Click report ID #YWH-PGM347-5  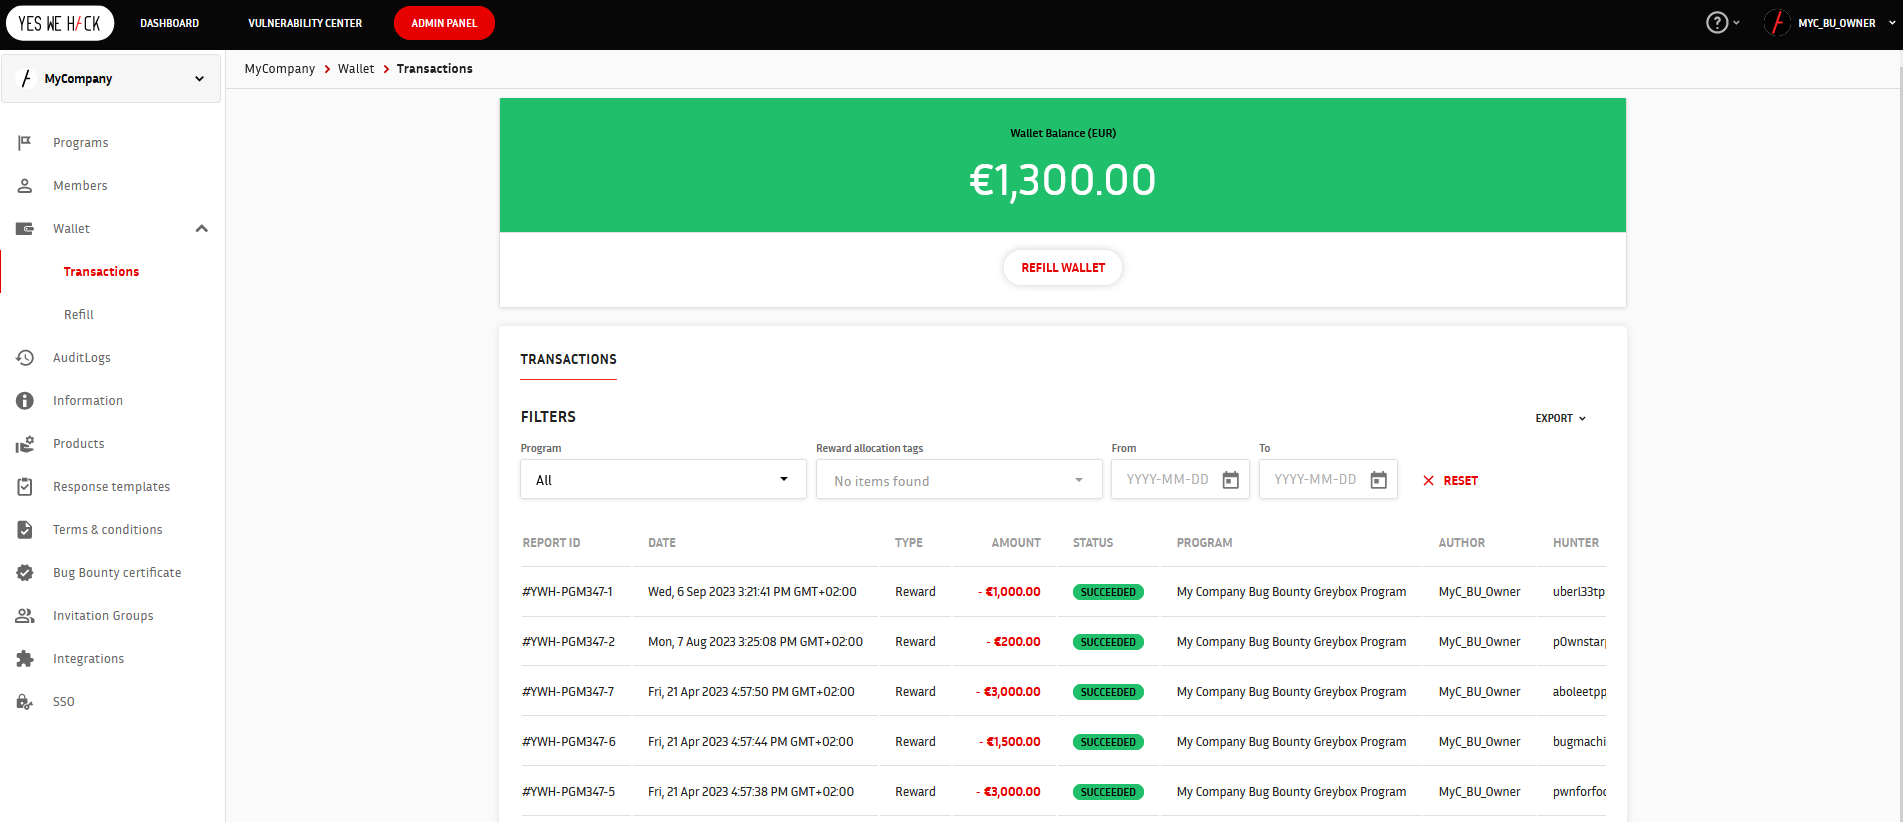click(x=568, y=792)
